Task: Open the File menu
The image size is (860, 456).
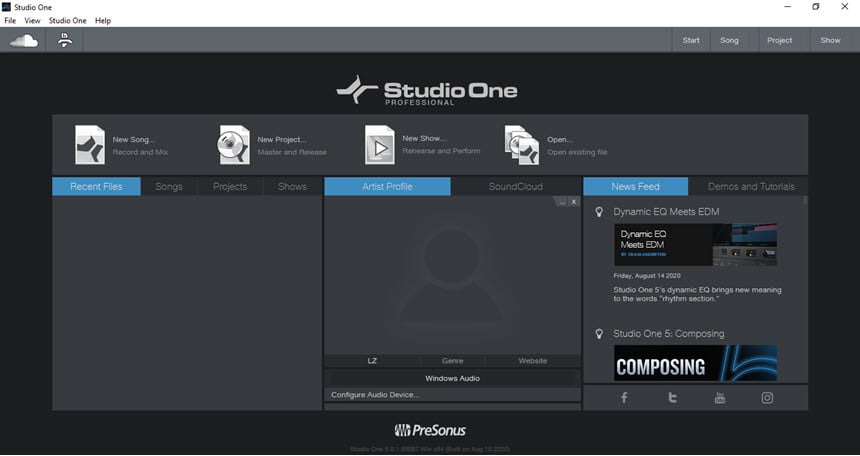Action: click(10, 20)
